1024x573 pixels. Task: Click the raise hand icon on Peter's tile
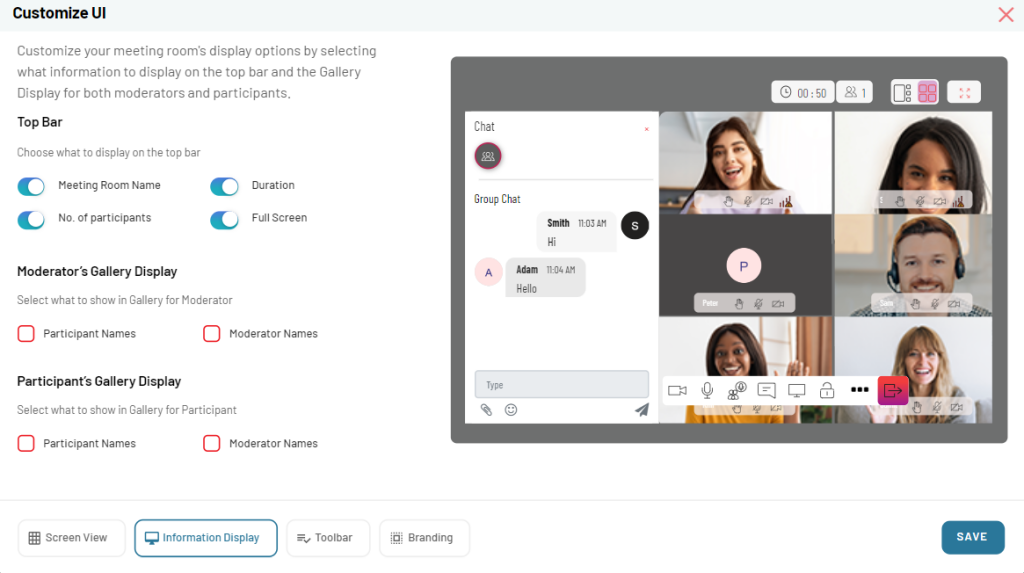(739, 304)
